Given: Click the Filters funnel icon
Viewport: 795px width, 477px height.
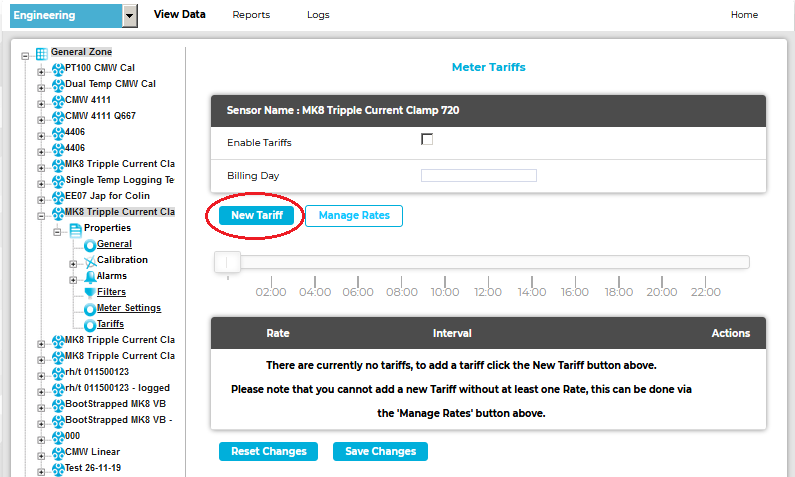Looking at the screenshot, I should pyautogui.click(x=90, y=293).
